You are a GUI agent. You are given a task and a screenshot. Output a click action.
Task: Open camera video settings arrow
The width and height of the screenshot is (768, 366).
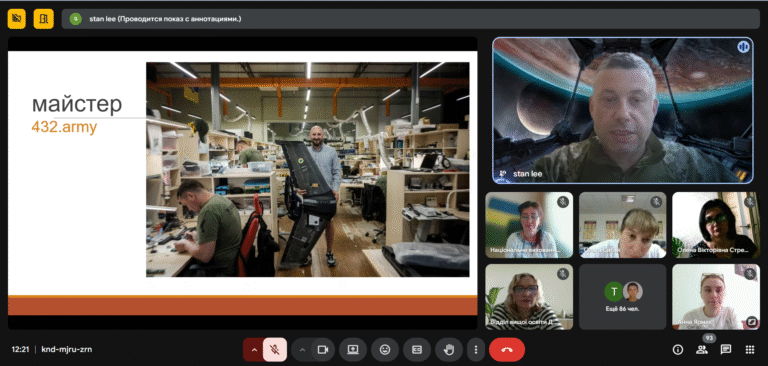pos(302,349)
